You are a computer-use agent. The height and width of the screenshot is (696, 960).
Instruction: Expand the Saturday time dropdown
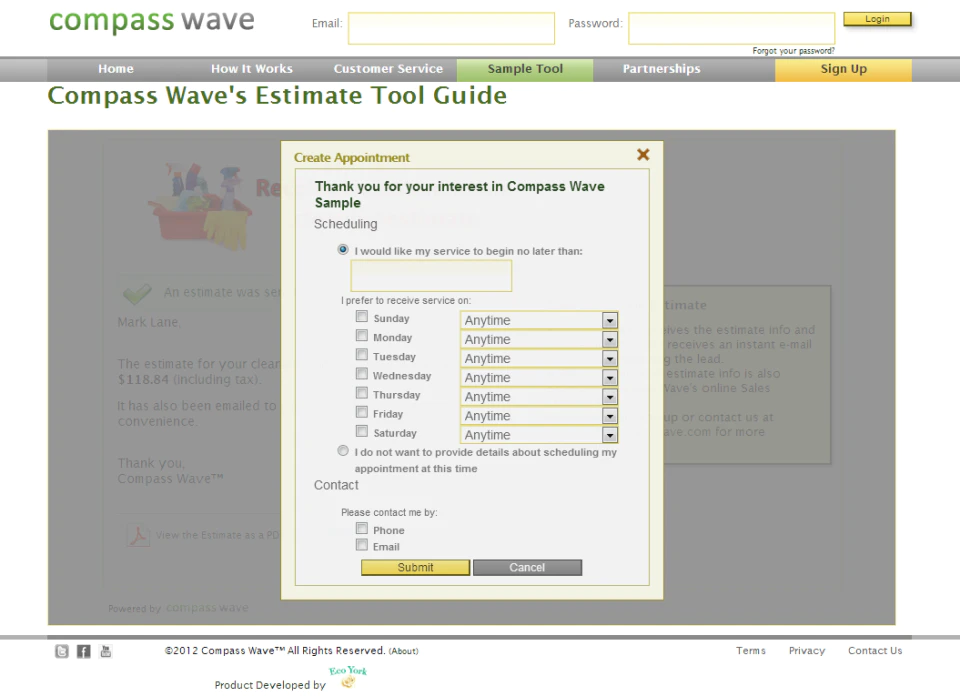click(x=609, y=435)
